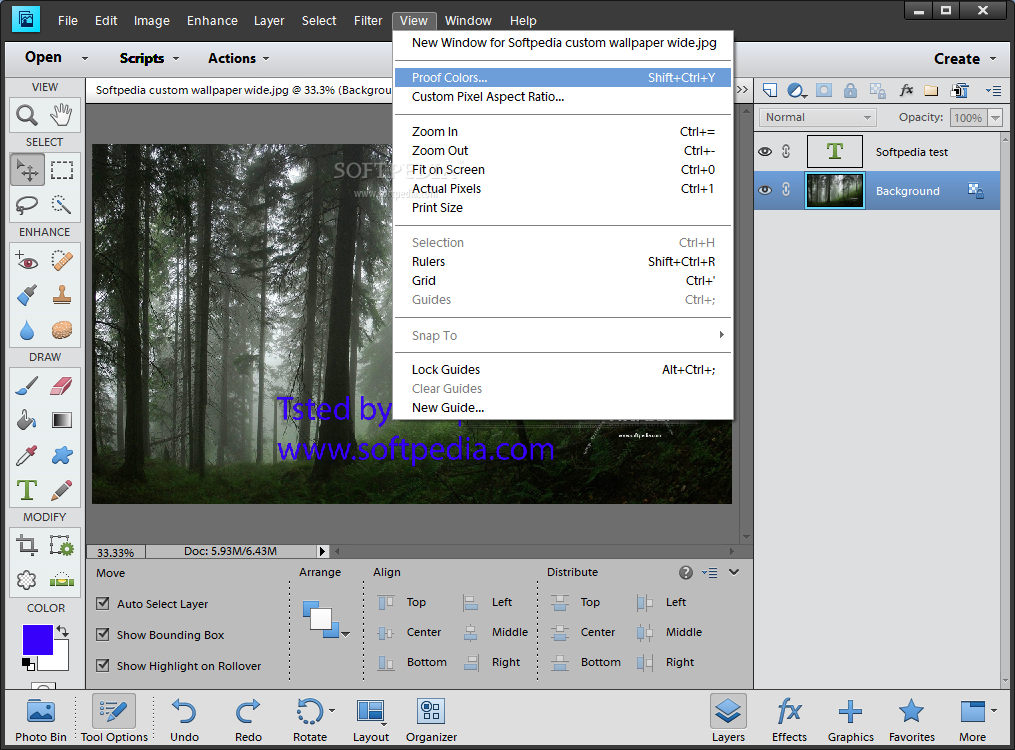Viewport: 1015px width, 750px height.
Task: Open the Filter menu
Action: [x=368, y=21]
